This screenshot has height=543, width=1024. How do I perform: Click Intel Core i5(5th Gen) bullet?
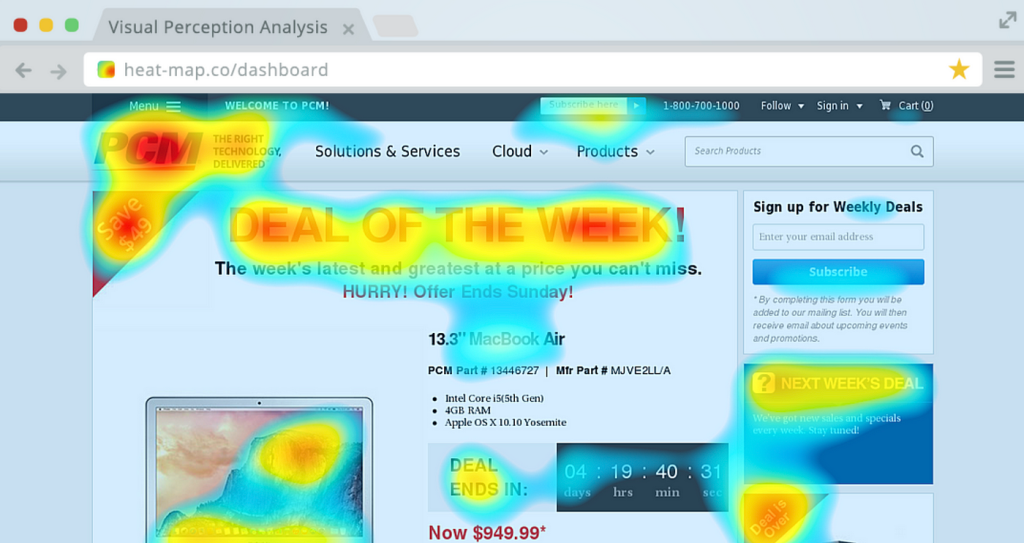494,399
